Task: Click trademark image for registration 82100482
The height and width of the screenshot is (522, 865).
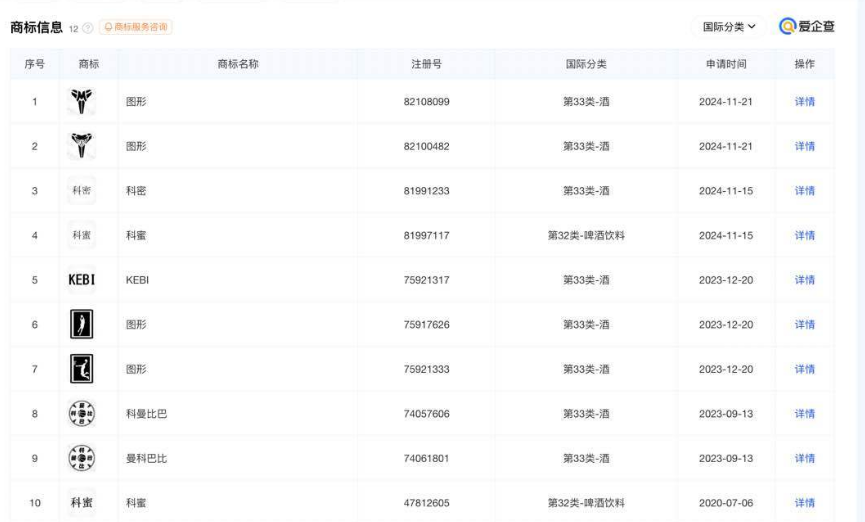Action: pos(82,146)
